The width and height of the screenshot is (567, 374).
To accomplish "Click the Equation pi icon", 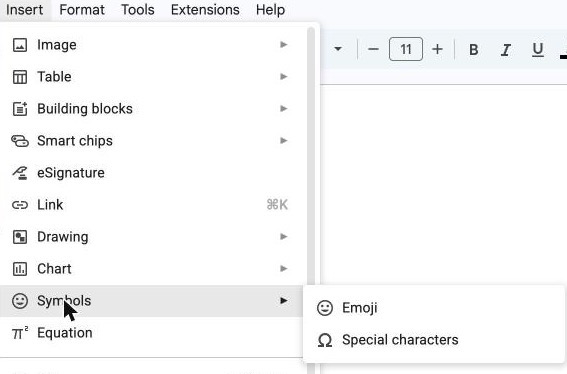I will pos(20,333).
